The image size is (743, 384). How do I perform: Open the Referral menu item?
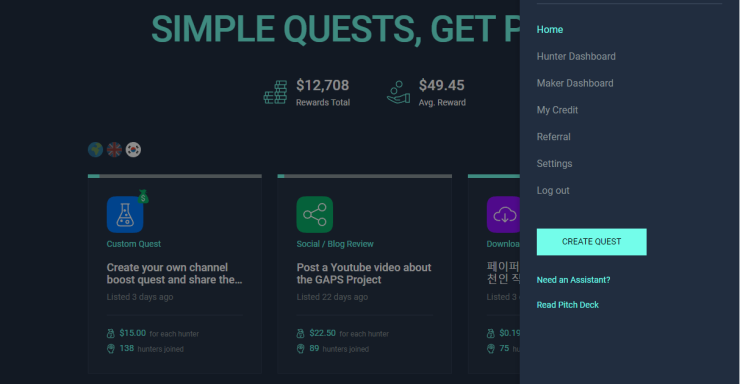[x=553, y=137]
